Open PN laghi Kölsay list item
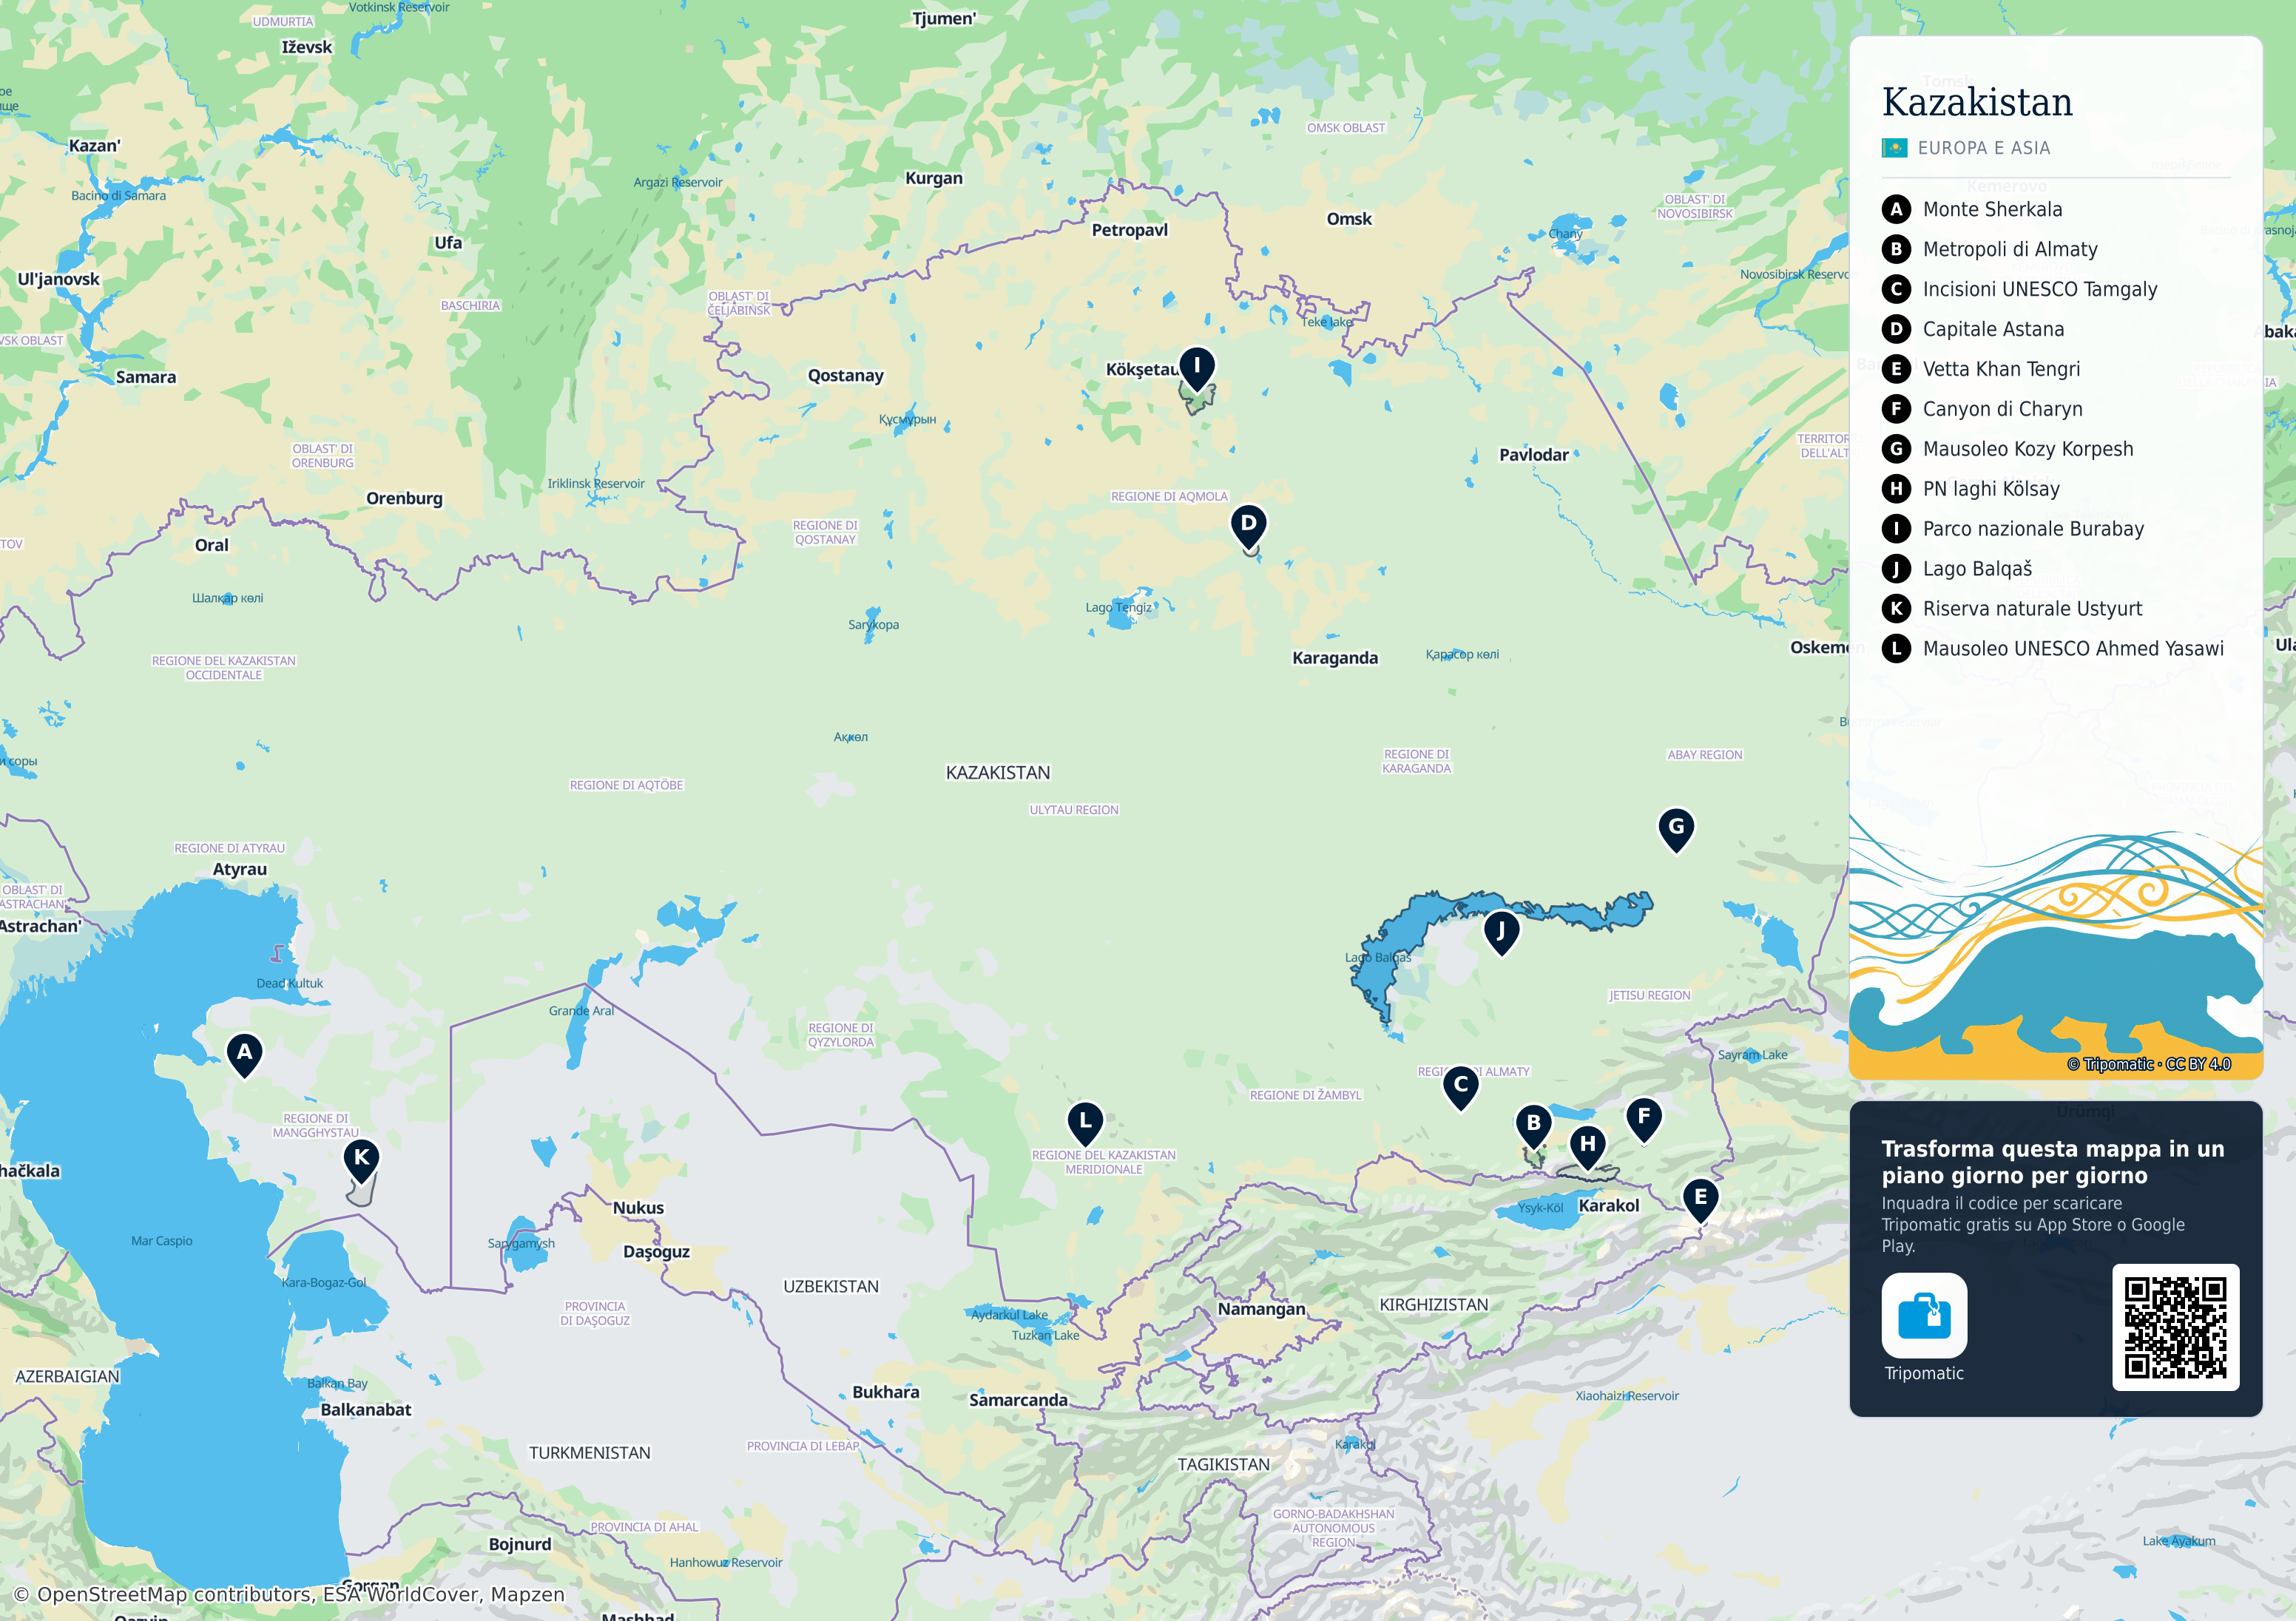 (x=1991, y=489)
